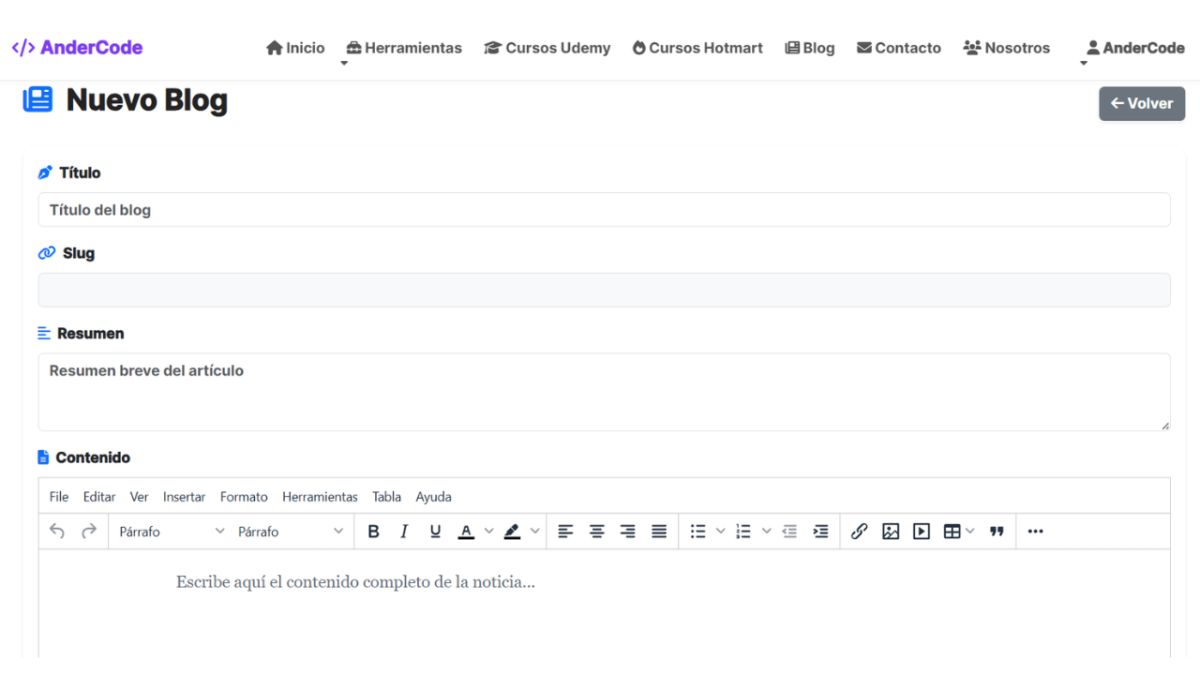The height and width of the screenshot is (675, 1200).
Task: Open the table insert dropdown
Action: click(958, 532)
